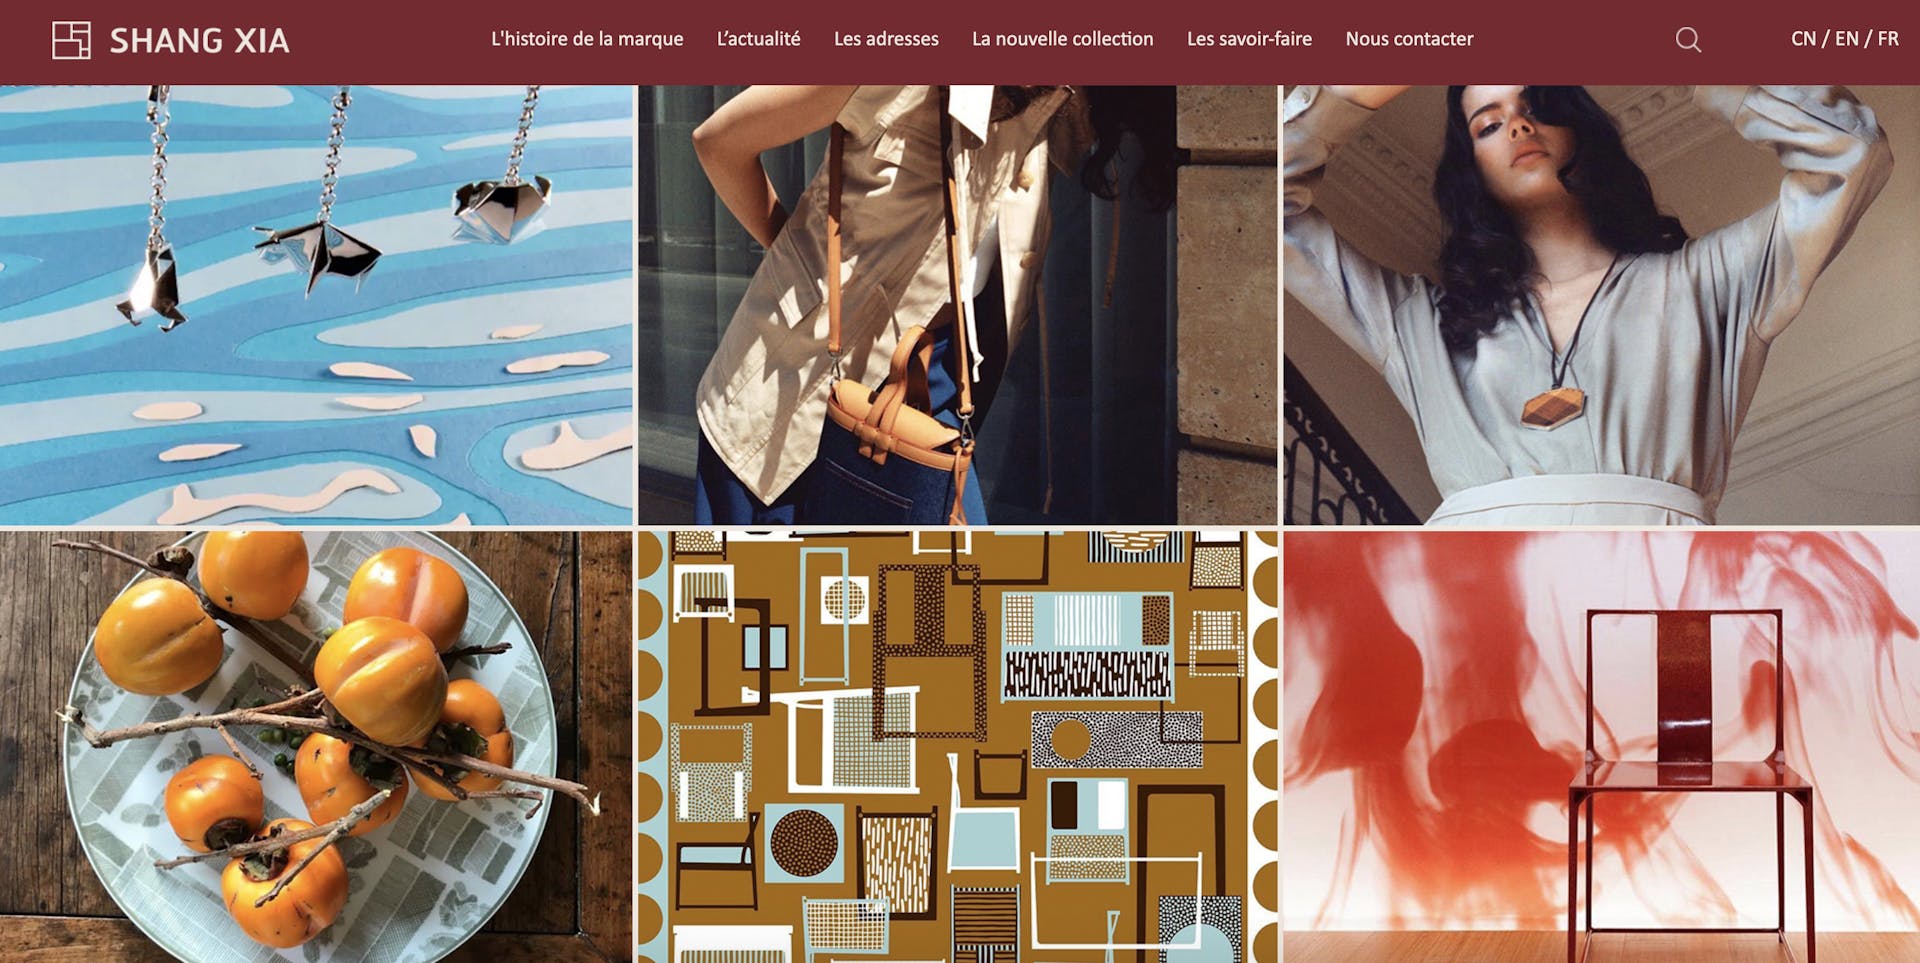Viewport: 1920px width, 963px height.
Task: Switch language to FR
Action: [1888, 39]
